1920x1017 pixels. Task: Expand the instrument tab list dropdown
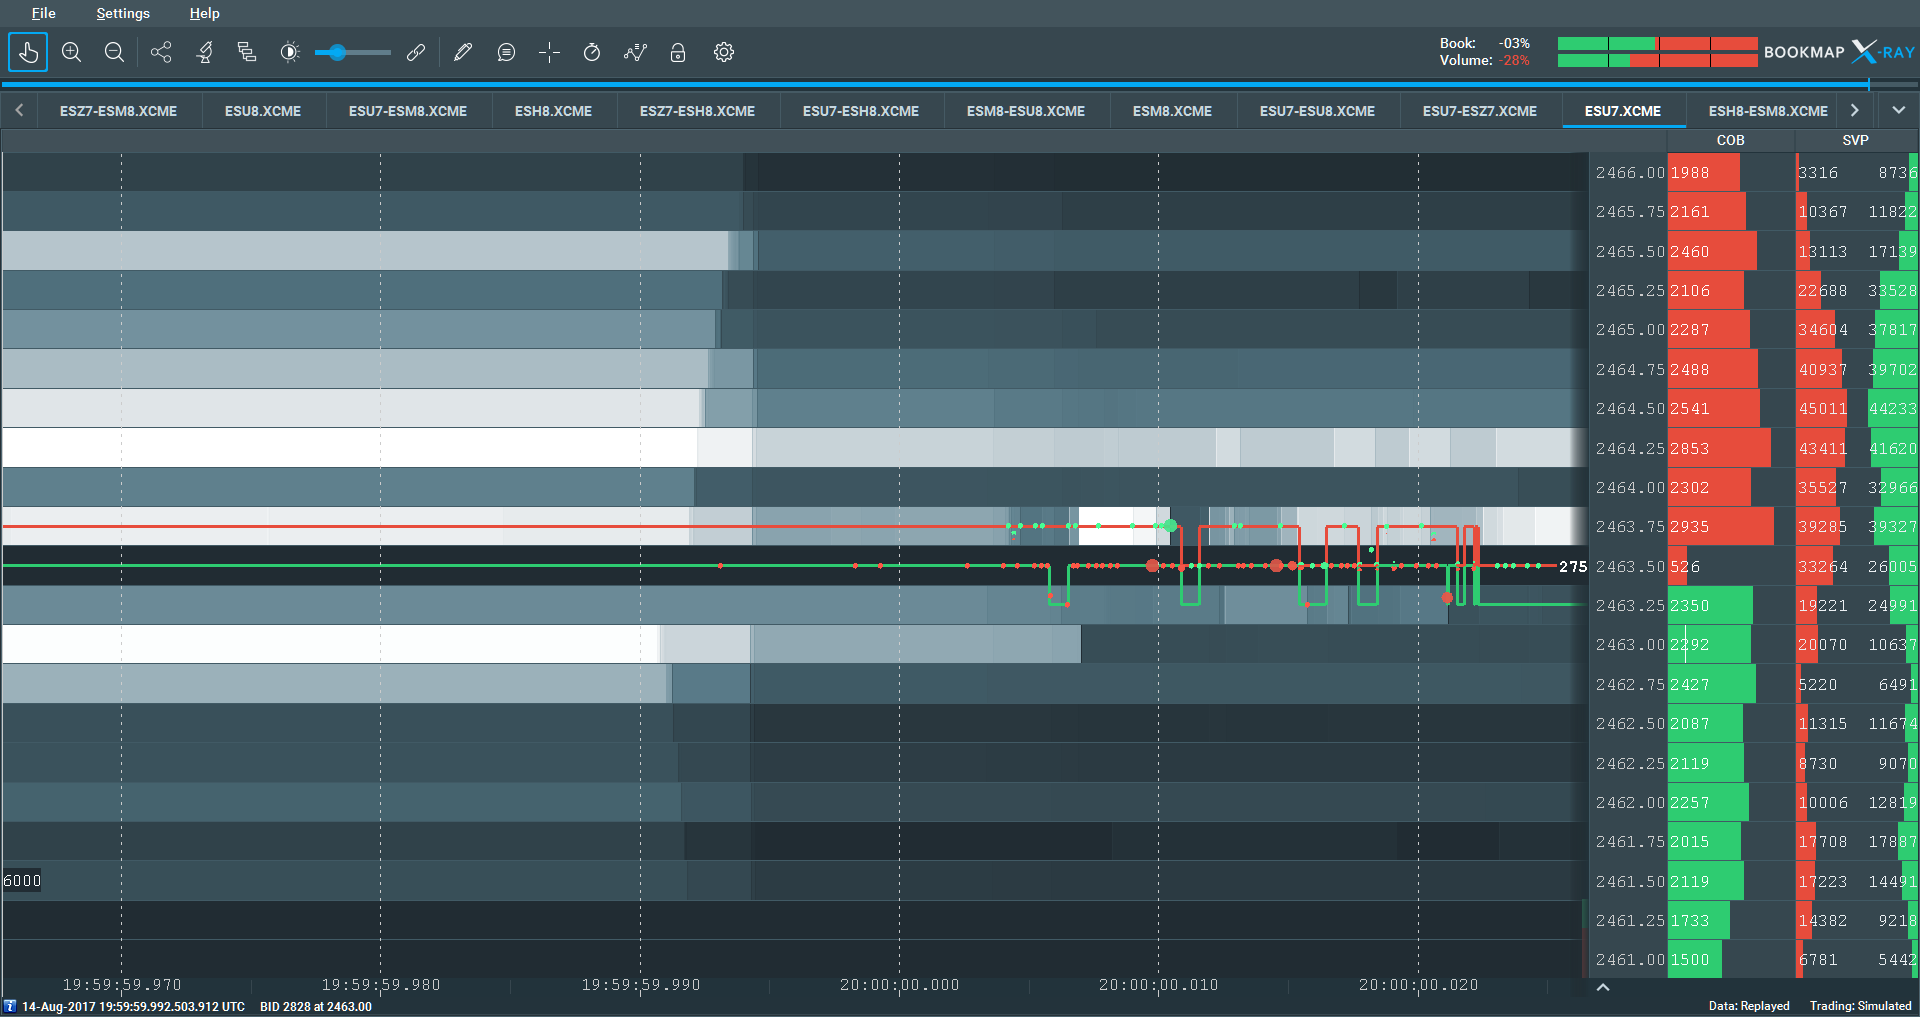click(1898, 110)
